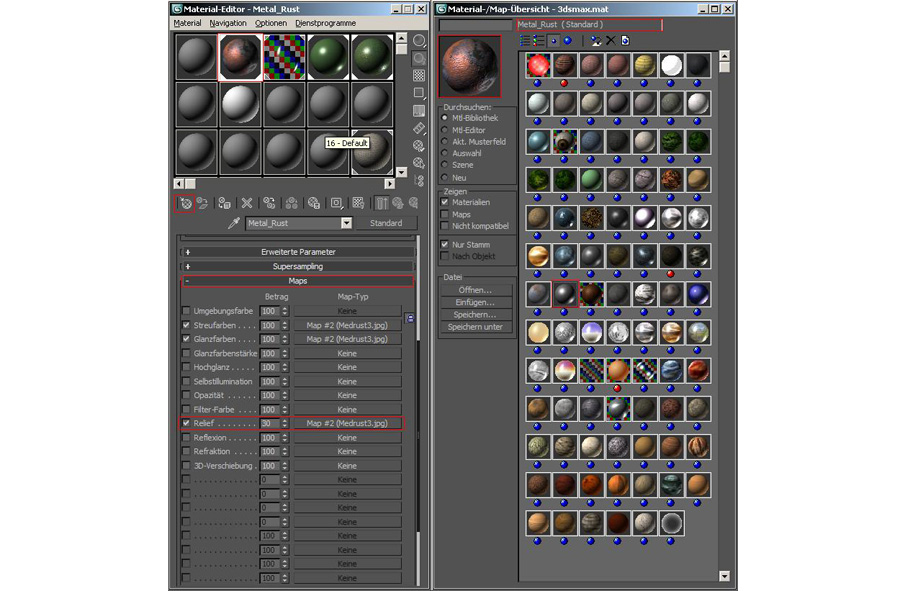Select the blue-red checker sample slot
Image resolution: width=906 pixels, height=591 pixels.
(284, 57)
